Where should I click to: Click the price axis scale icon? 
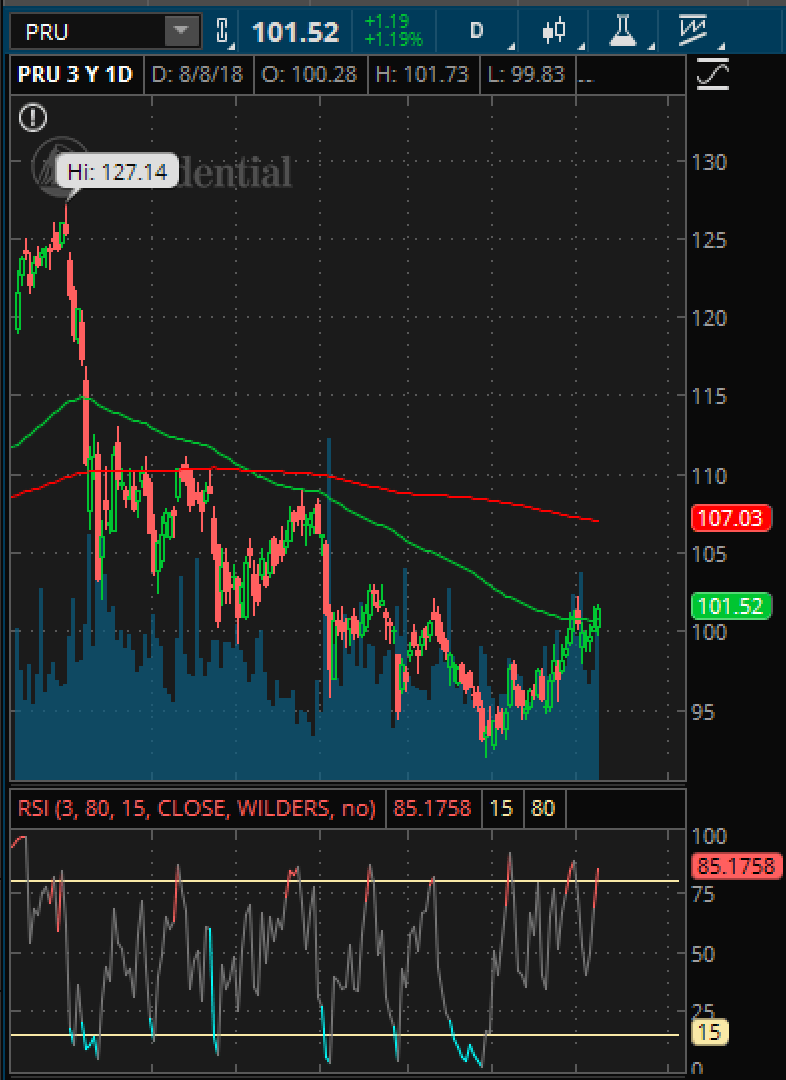tap(713, 75)
